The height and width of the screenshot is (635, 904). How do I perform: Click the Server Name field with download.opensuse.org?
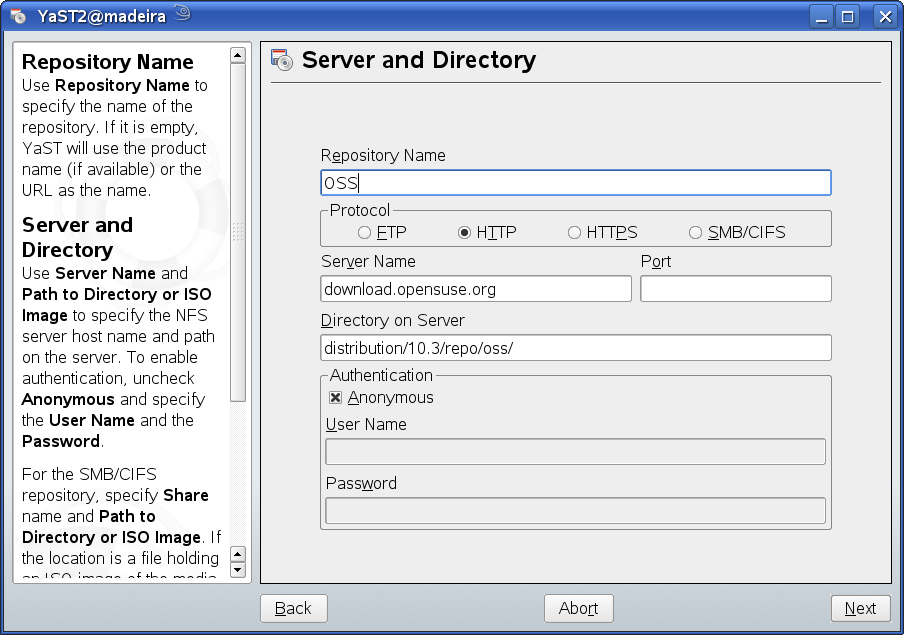(x=476, y=288)
